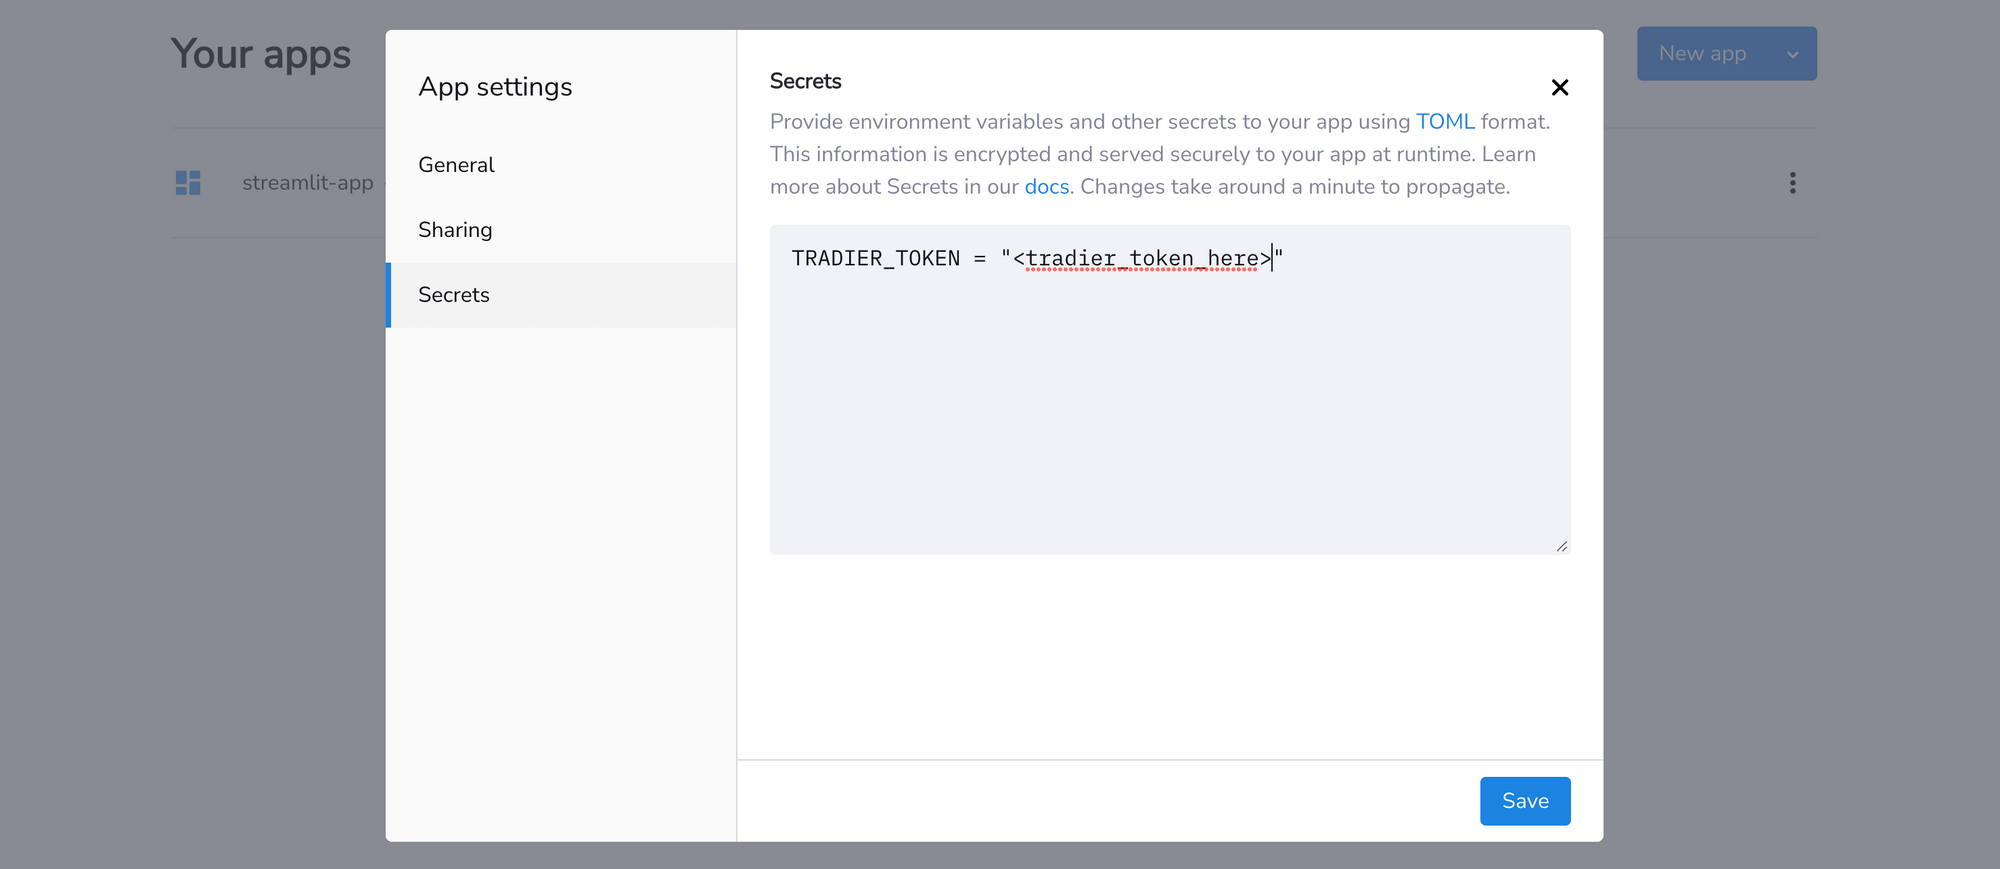Open the Secrets docs link
2000x869 pixels.
pos(1047,187)
